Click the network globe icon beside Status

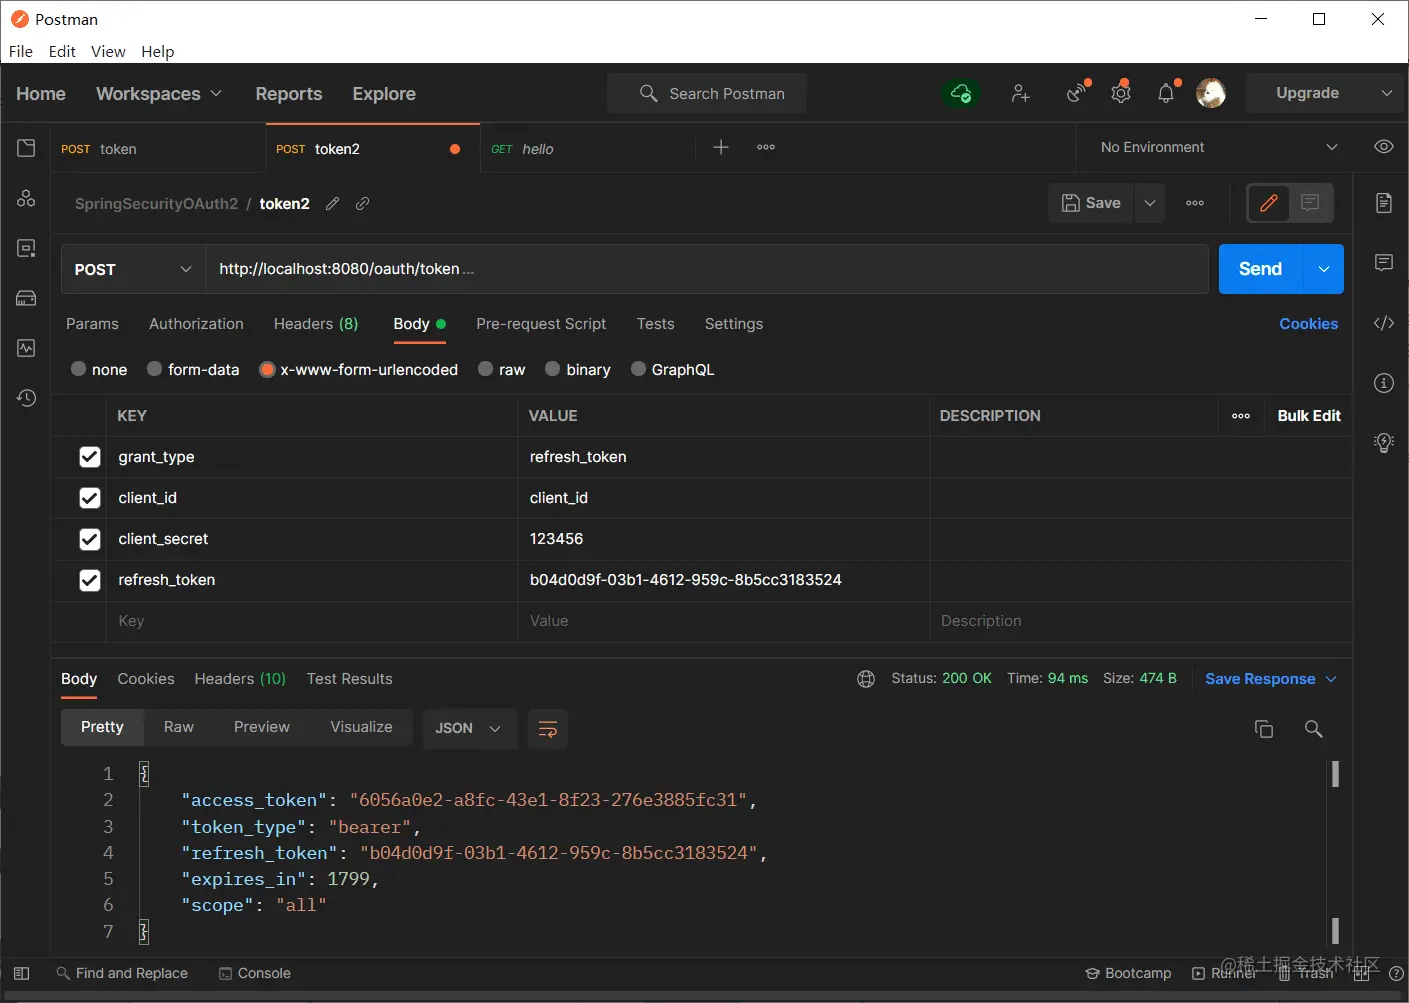(866, 679)
